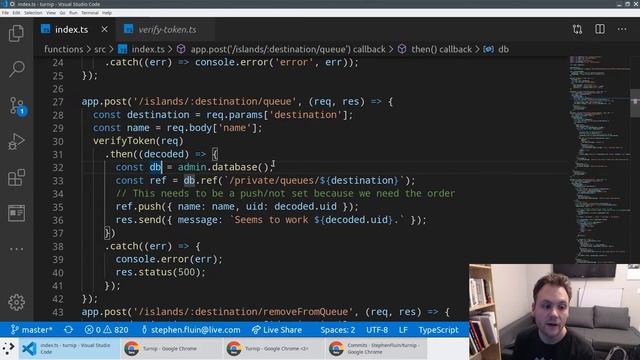Viewport: 640px width, 360px height.
Task: Click the comment on line 34
Action: tap(285, 193)
